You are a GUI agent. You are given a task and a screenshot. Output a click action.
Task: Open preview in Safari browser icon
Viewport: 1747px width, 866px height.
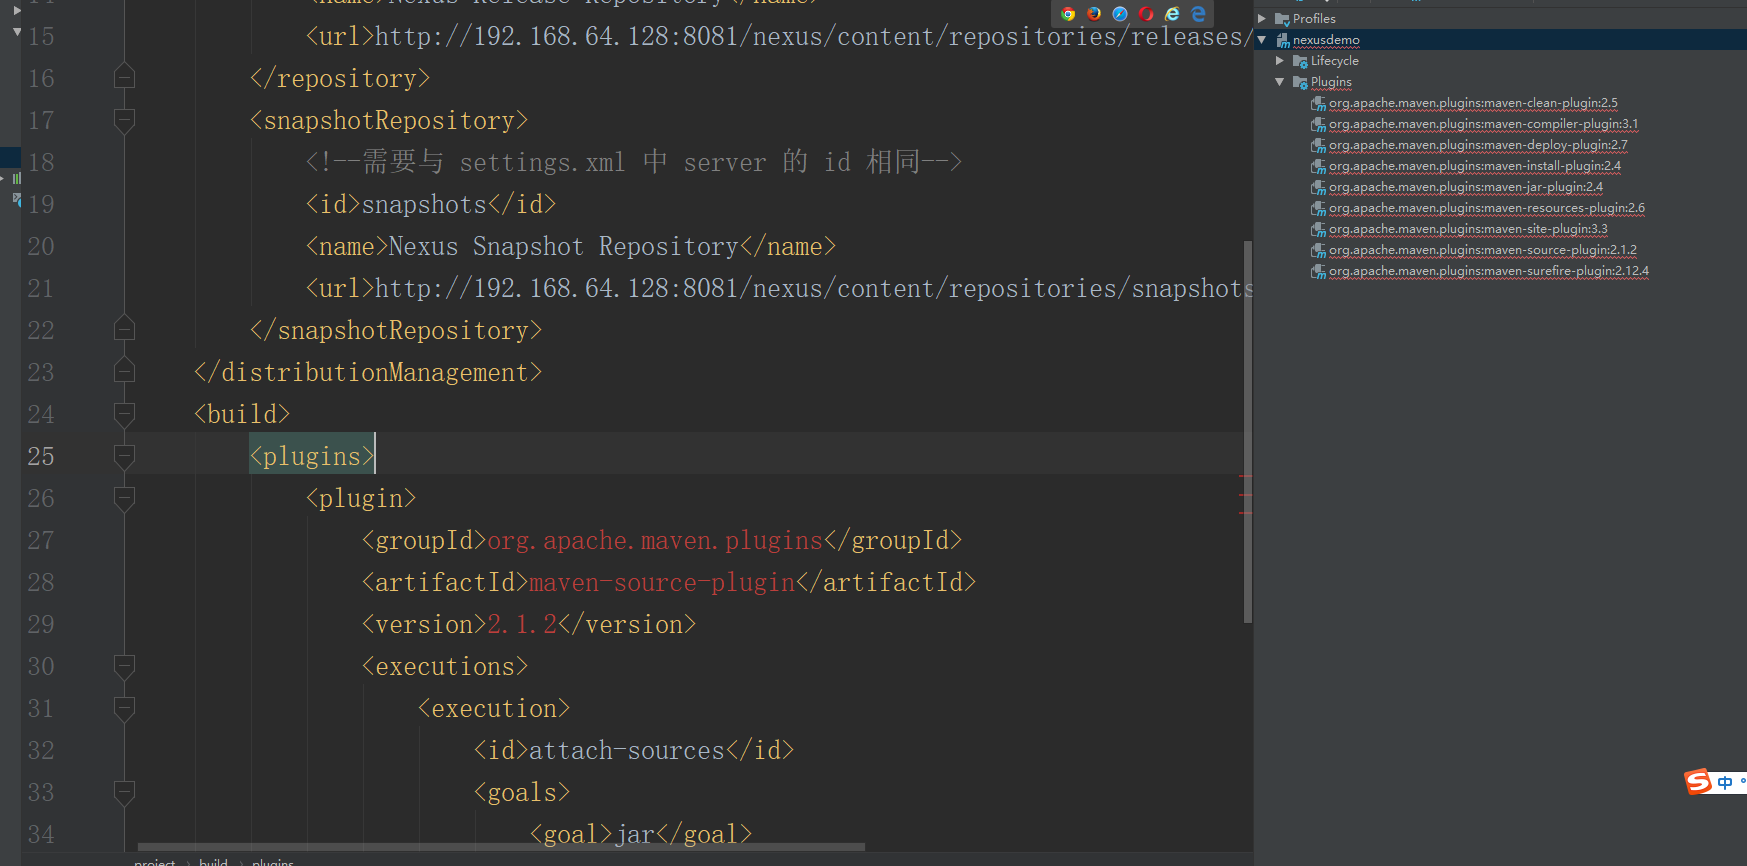click(1120, 14)
